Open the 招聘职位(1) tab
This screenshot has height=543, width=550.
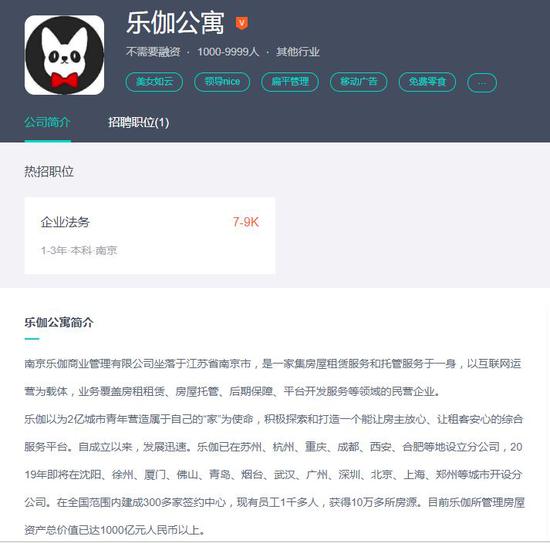point(139,122)
